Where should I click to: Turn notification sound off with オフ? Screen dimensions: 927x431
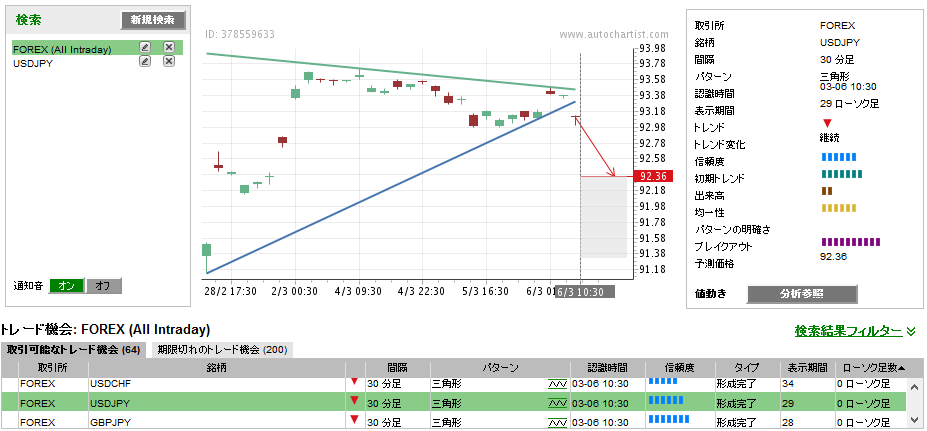[x=103, y=286]
